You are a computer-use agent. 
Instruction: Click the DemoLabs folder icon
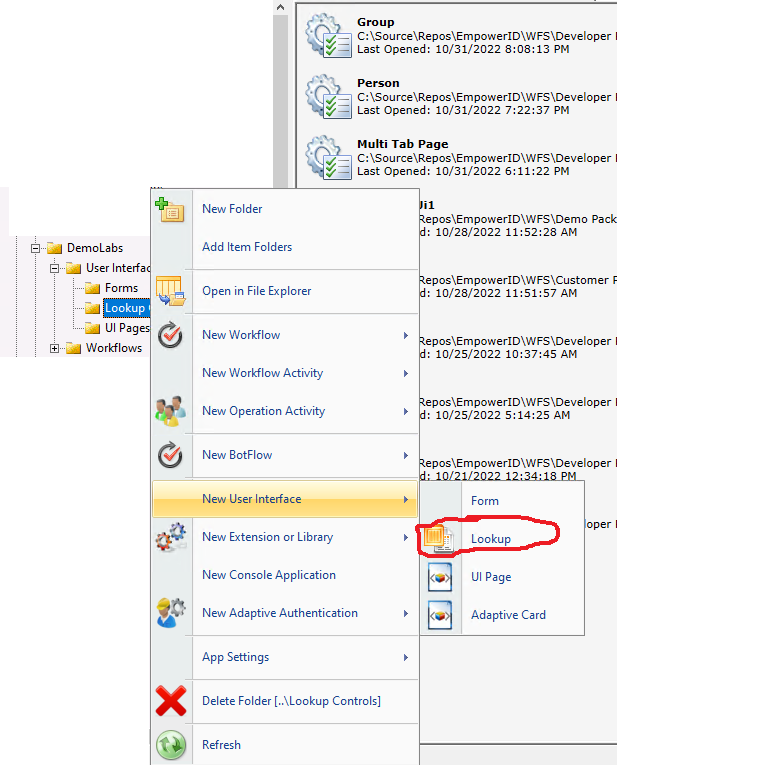coord(54,248)
